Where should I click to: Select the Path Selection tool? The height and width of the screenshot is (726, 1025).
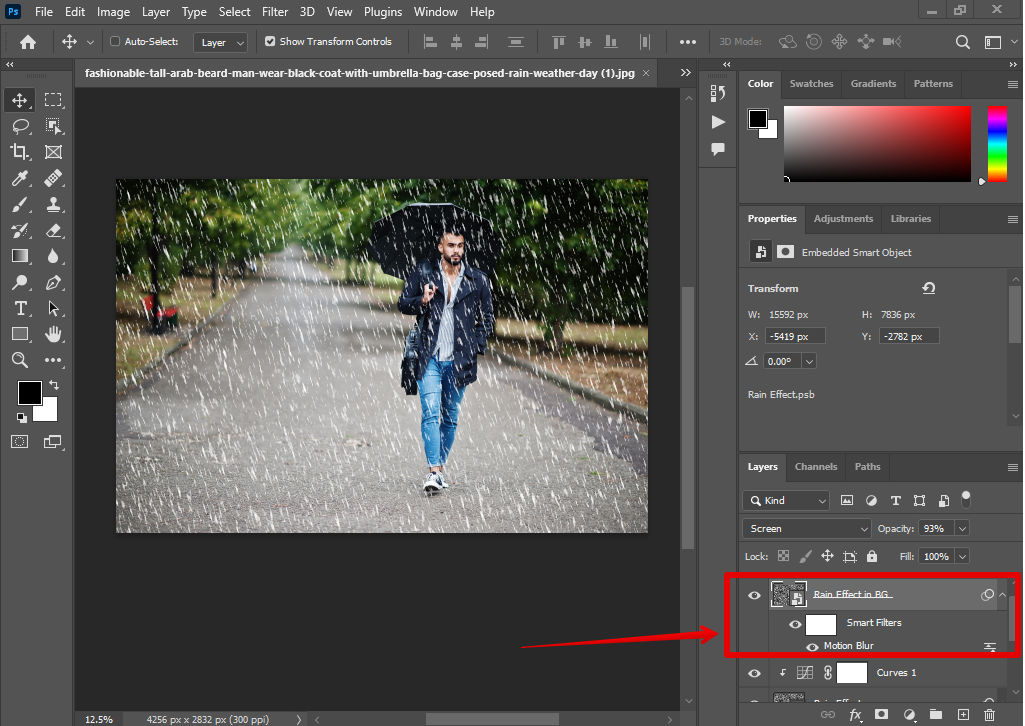click(53, 308)
